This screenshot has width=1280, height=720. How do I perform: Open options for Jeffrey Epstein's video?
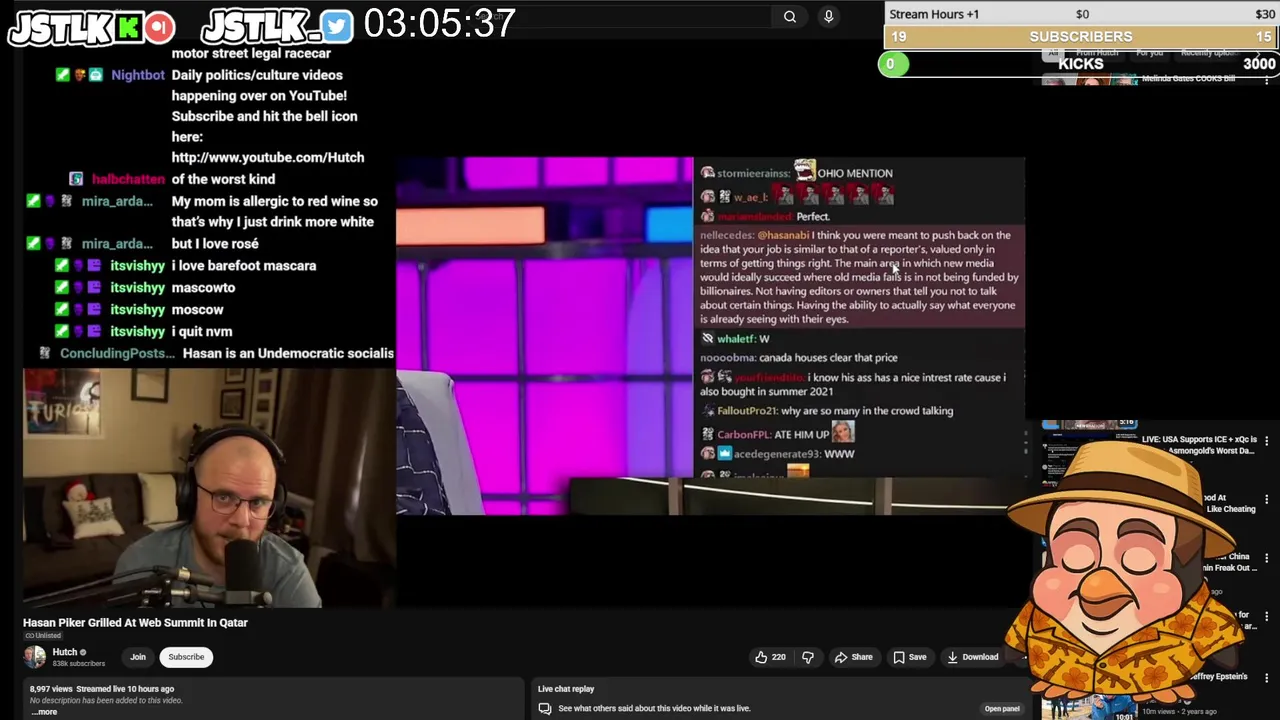(1267, 678)
